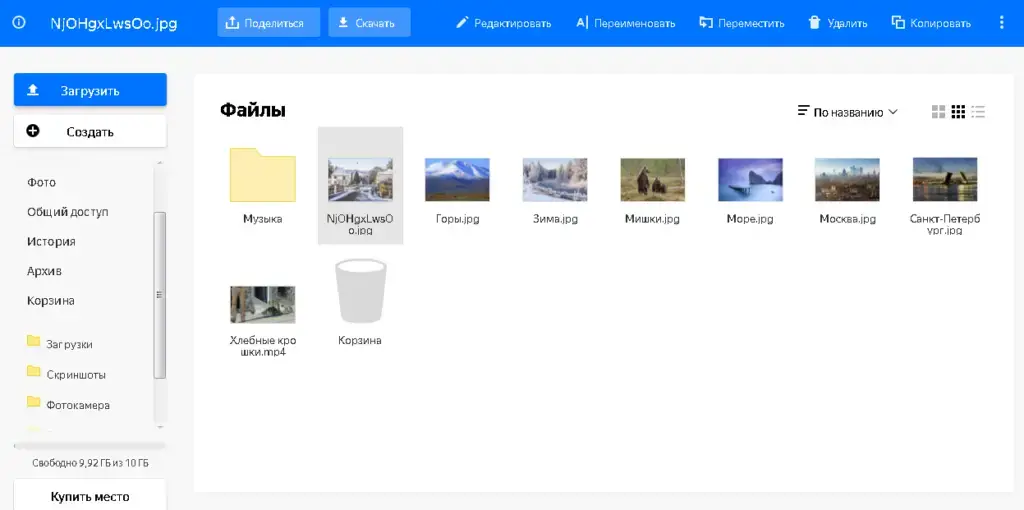
Task: Click Свободно 9,92 ГБ из 10 ГБ text
Action: [x=90, y=463]
